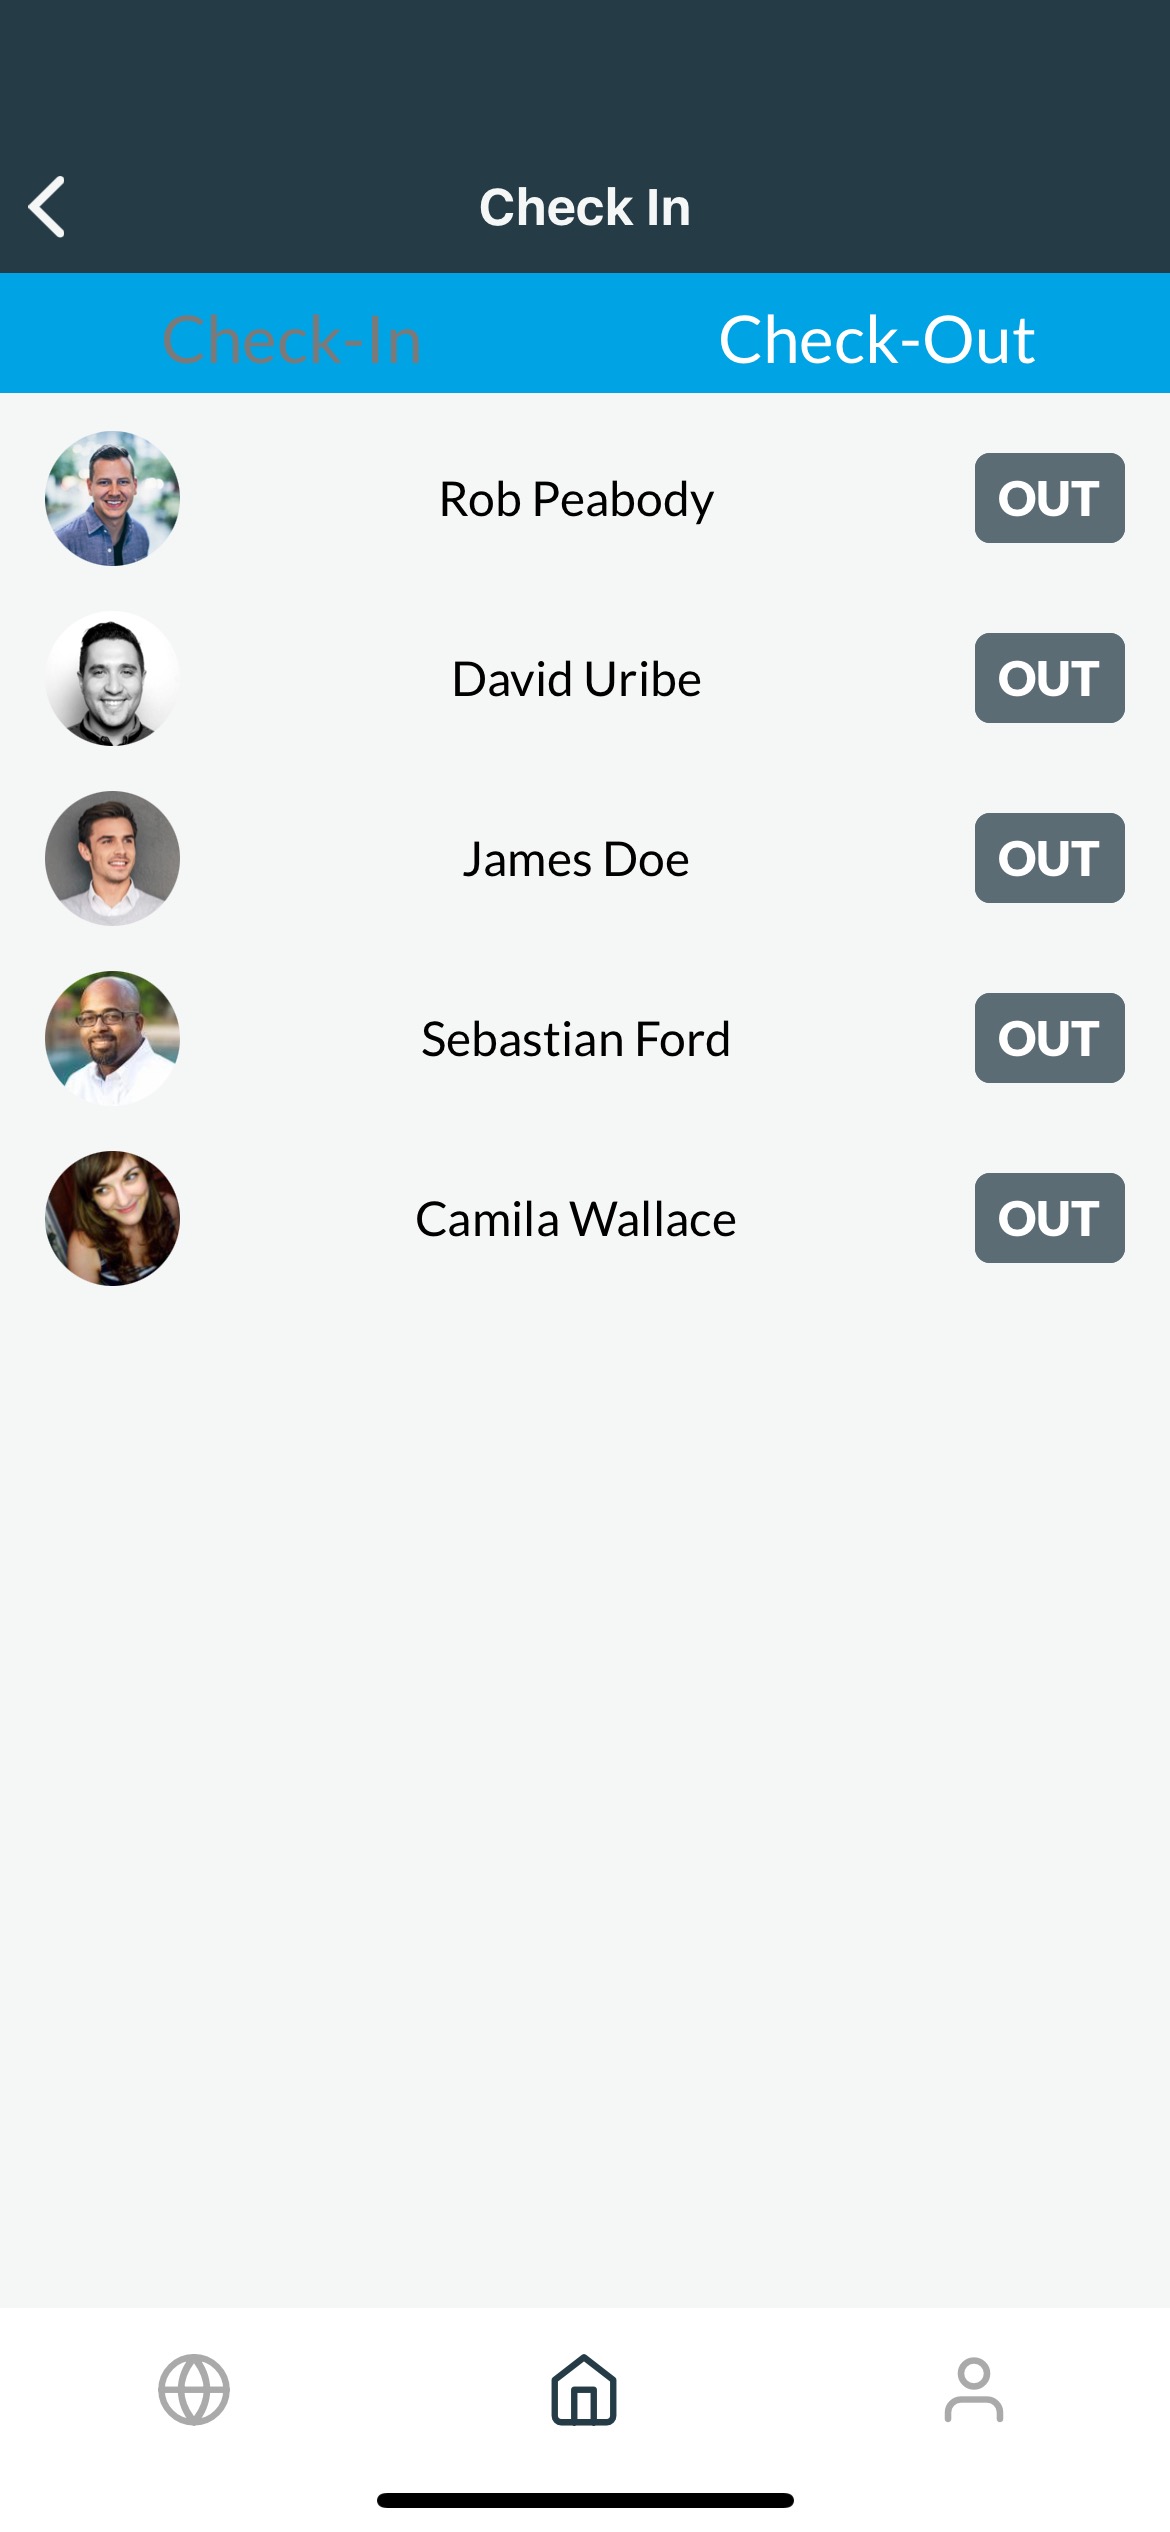Open the globe icon in bottom navigation
The width and height of the screenshot is (1170, 2532).
pyautogui.click(x=194, y=2390)
